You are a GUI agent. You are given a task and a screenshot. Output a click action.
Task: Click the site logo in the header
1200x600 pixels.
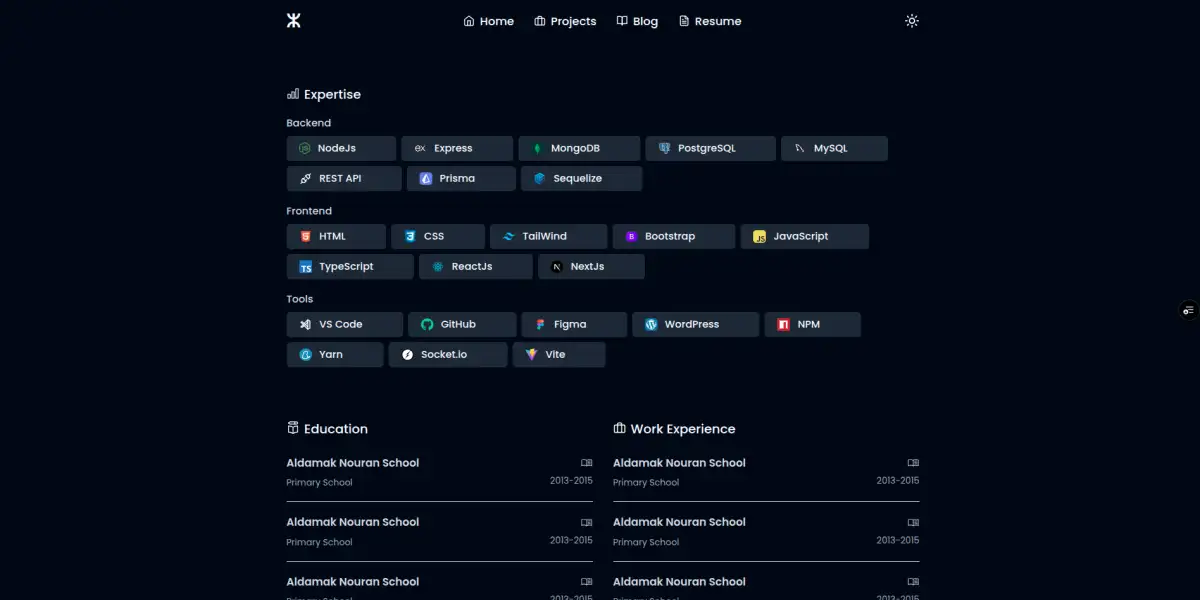click(x=293, y=21)
